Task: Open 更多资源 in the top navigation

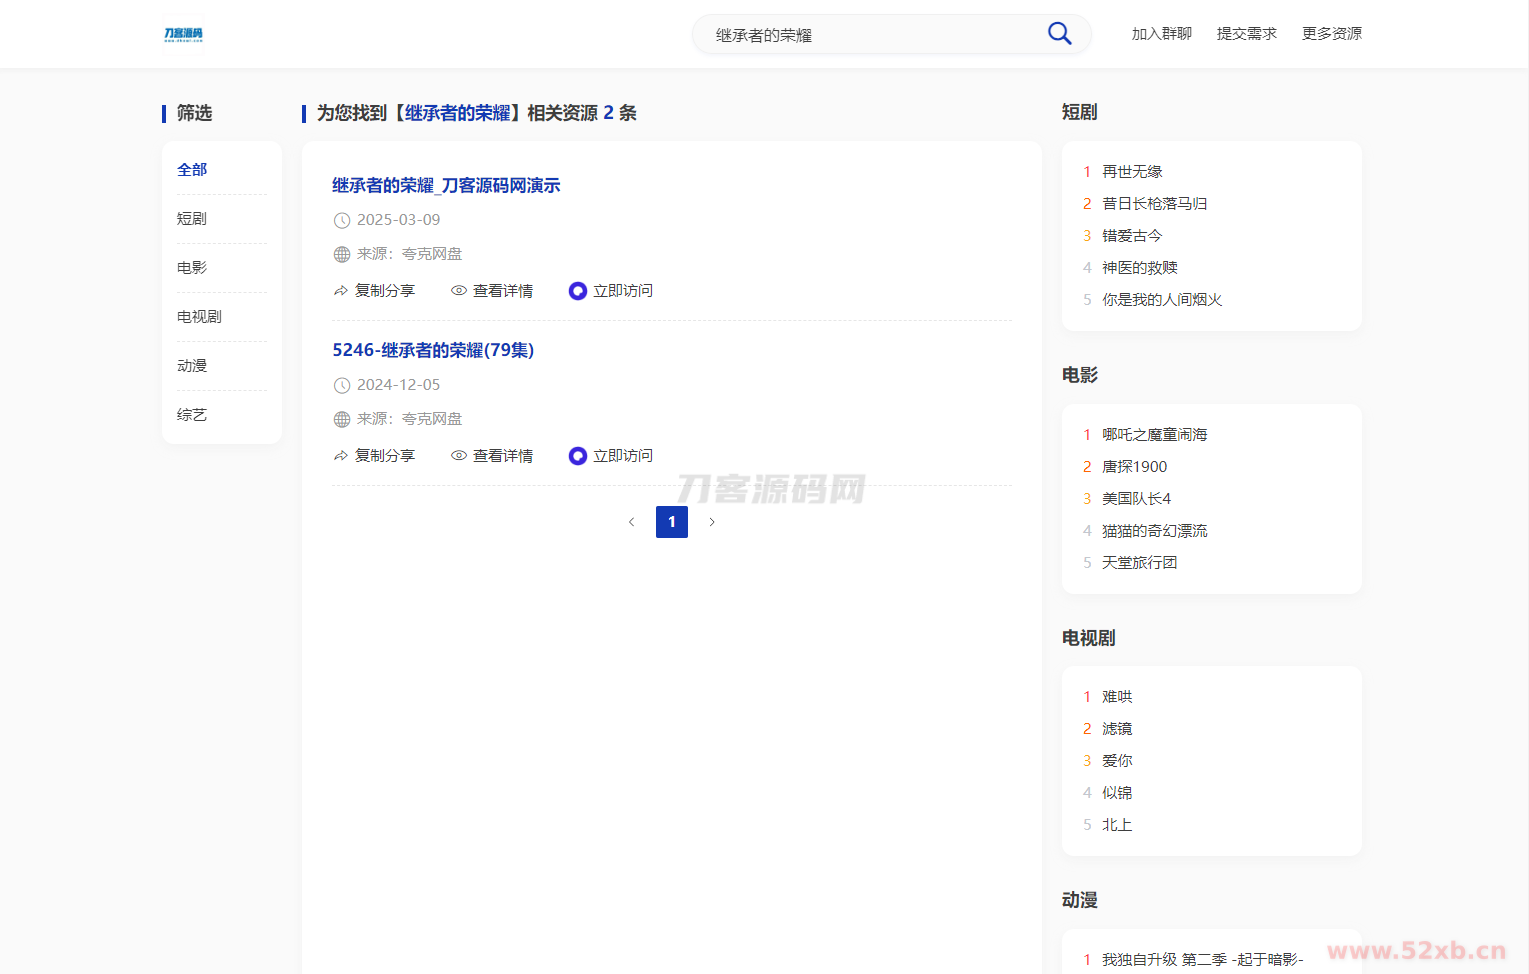Action: pos(1331,34)
